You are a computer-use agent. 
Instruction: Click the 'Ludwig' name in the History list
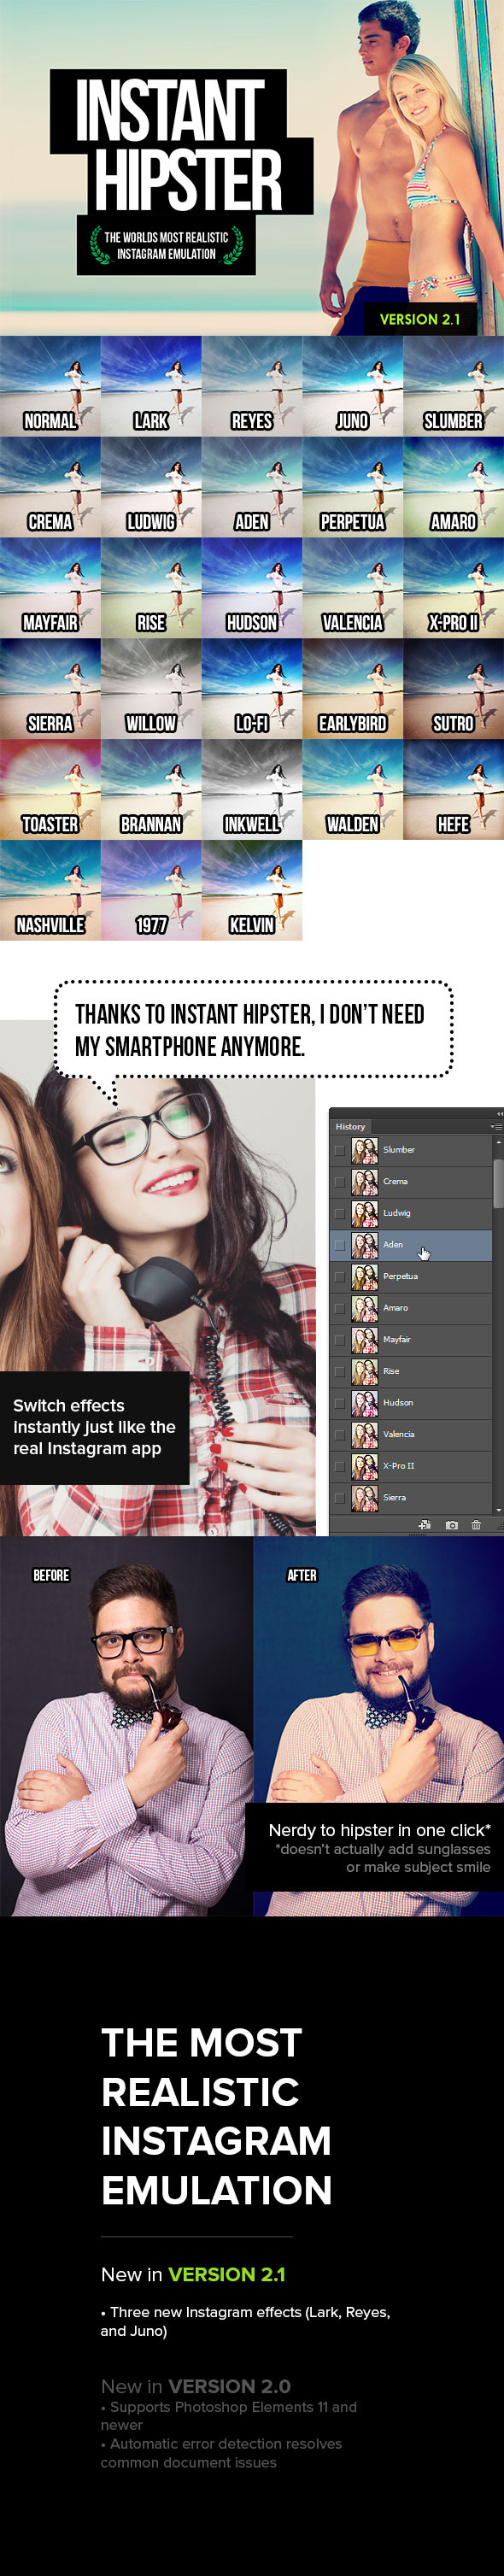click(x=397, y=1213)
